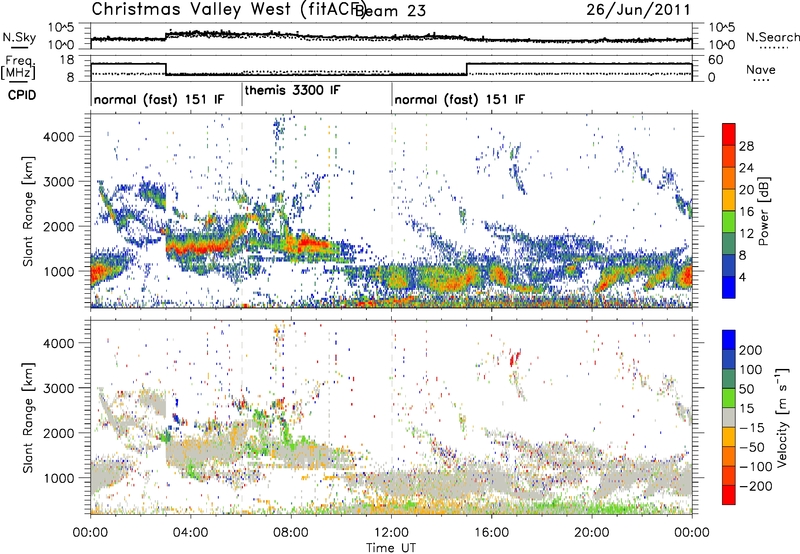The width and height of the screenshot is (800, 554).
Task: Click the '10^5' tick on the N.Sky axis
Action: click(x=61, y=28)
